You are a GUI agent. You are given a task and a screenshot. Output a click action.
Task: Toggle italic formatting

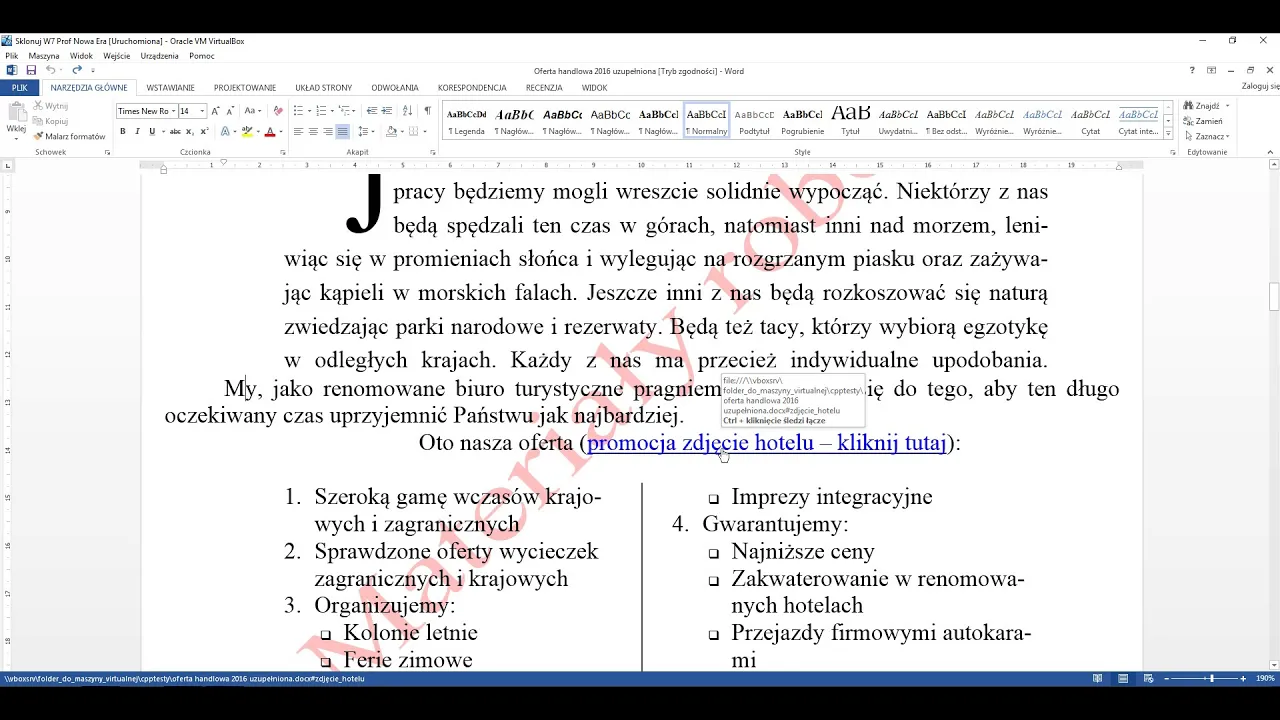[137, 131]
